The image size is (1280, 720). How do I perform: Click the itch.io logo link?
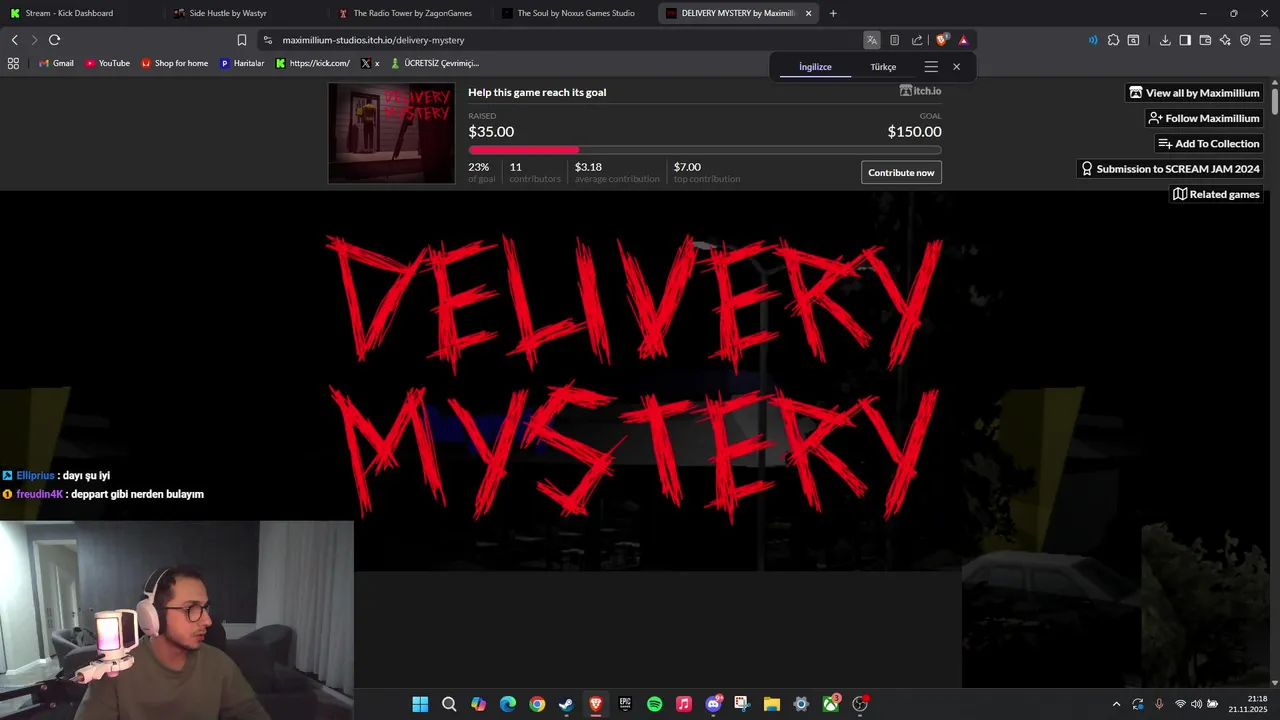pyautogui.click(x=920, y=91)
